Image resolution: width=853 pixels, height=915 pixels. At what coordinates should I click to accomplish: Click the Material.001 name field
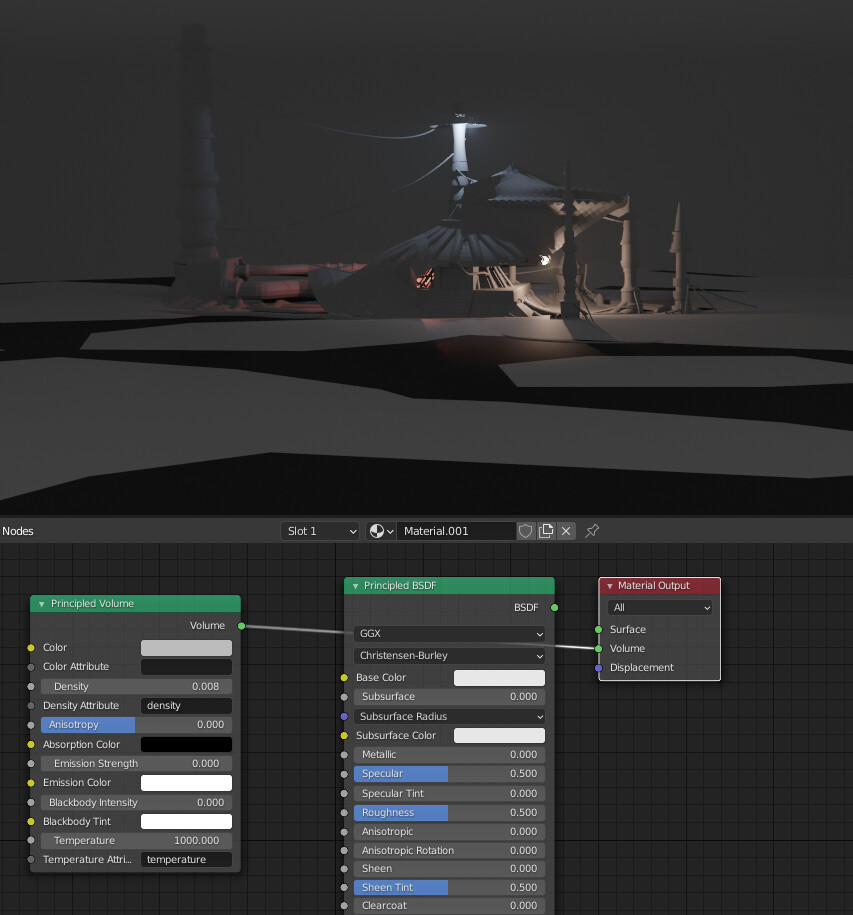456,531
